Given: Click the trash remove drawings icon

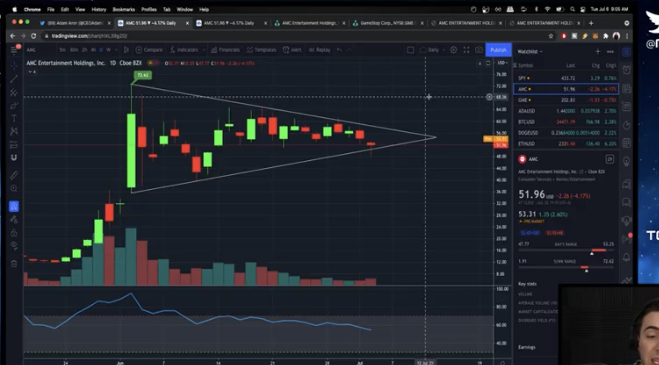Looking at the screenshot, I should [x=14, y=264].
